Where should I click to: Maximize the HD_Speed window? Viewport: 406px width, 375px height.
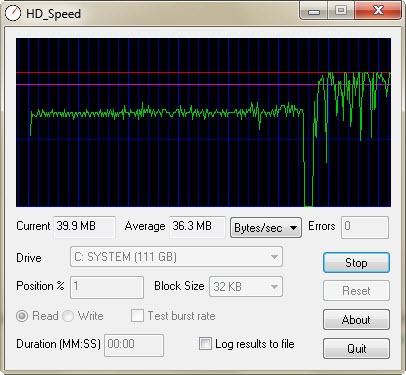click(x=341, y=11)
